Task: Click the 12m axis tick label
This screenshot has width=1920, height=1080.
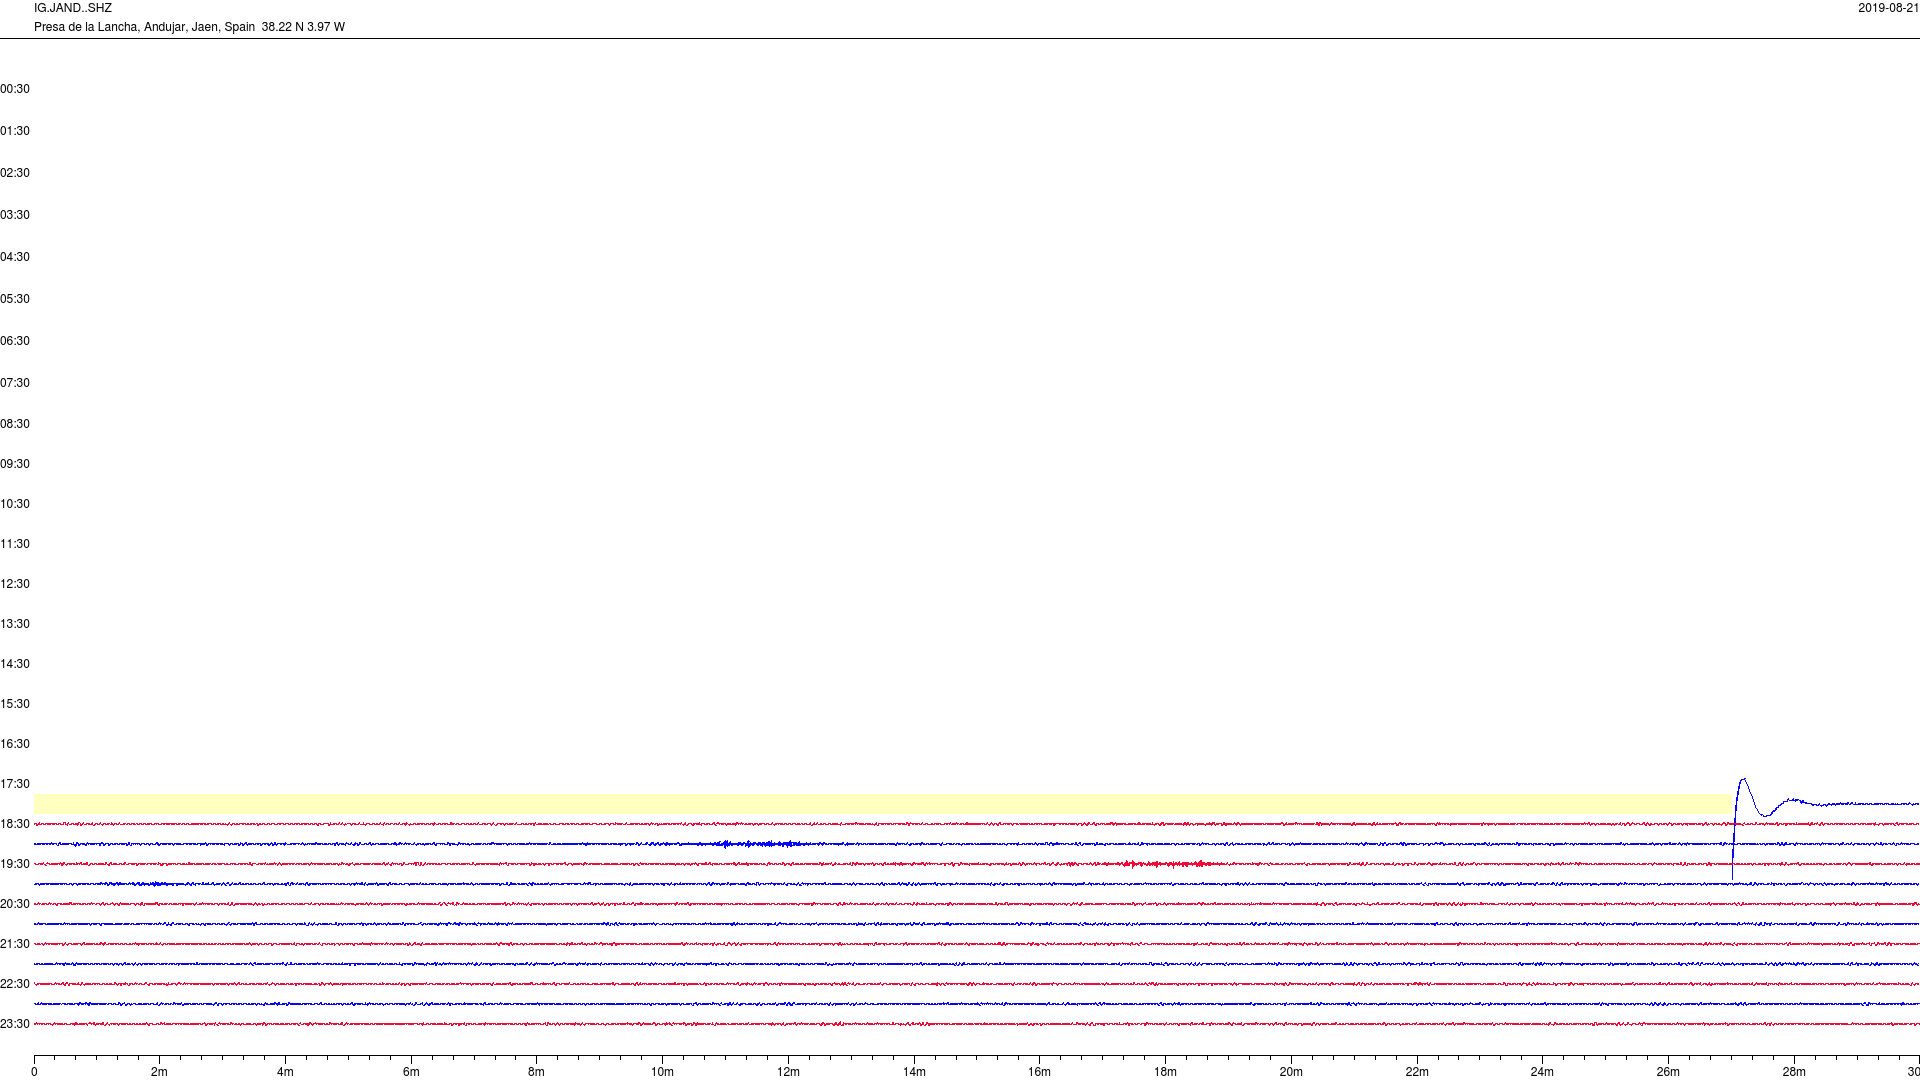Action: point(788,1072)
